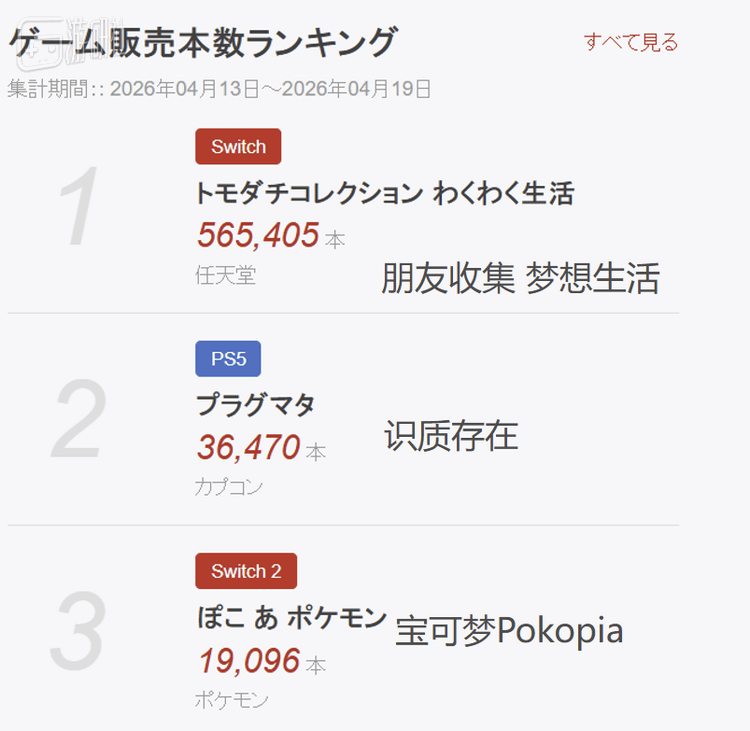Click the 朋友收集 梦想生活 annotation
Screen dimensions: 750x731
click(520, 278)
